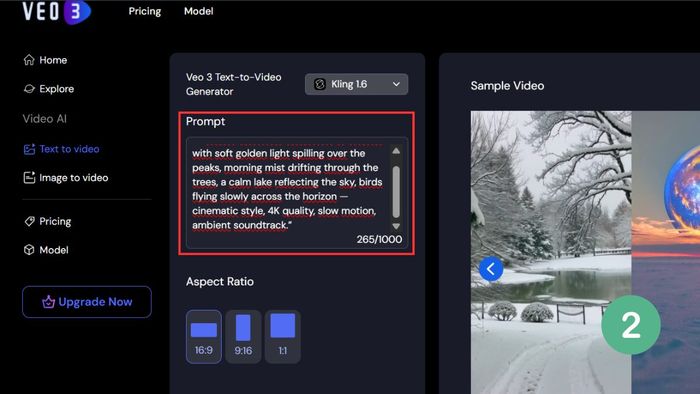Click the prompt box scroll-down arrow
The width and height of the screenshot is (700, 394).
click(396, 226)
